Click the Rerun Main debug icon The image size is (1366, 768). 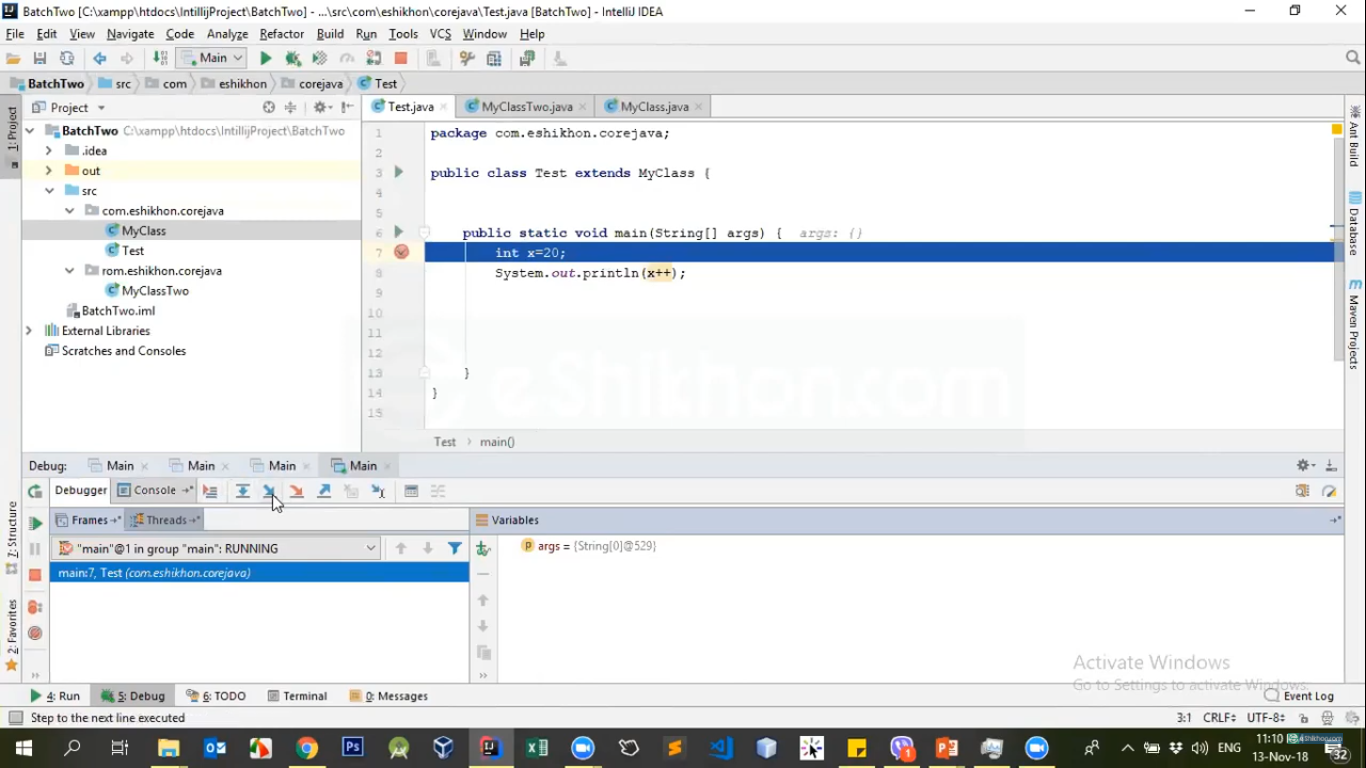[x=35, y=491]
